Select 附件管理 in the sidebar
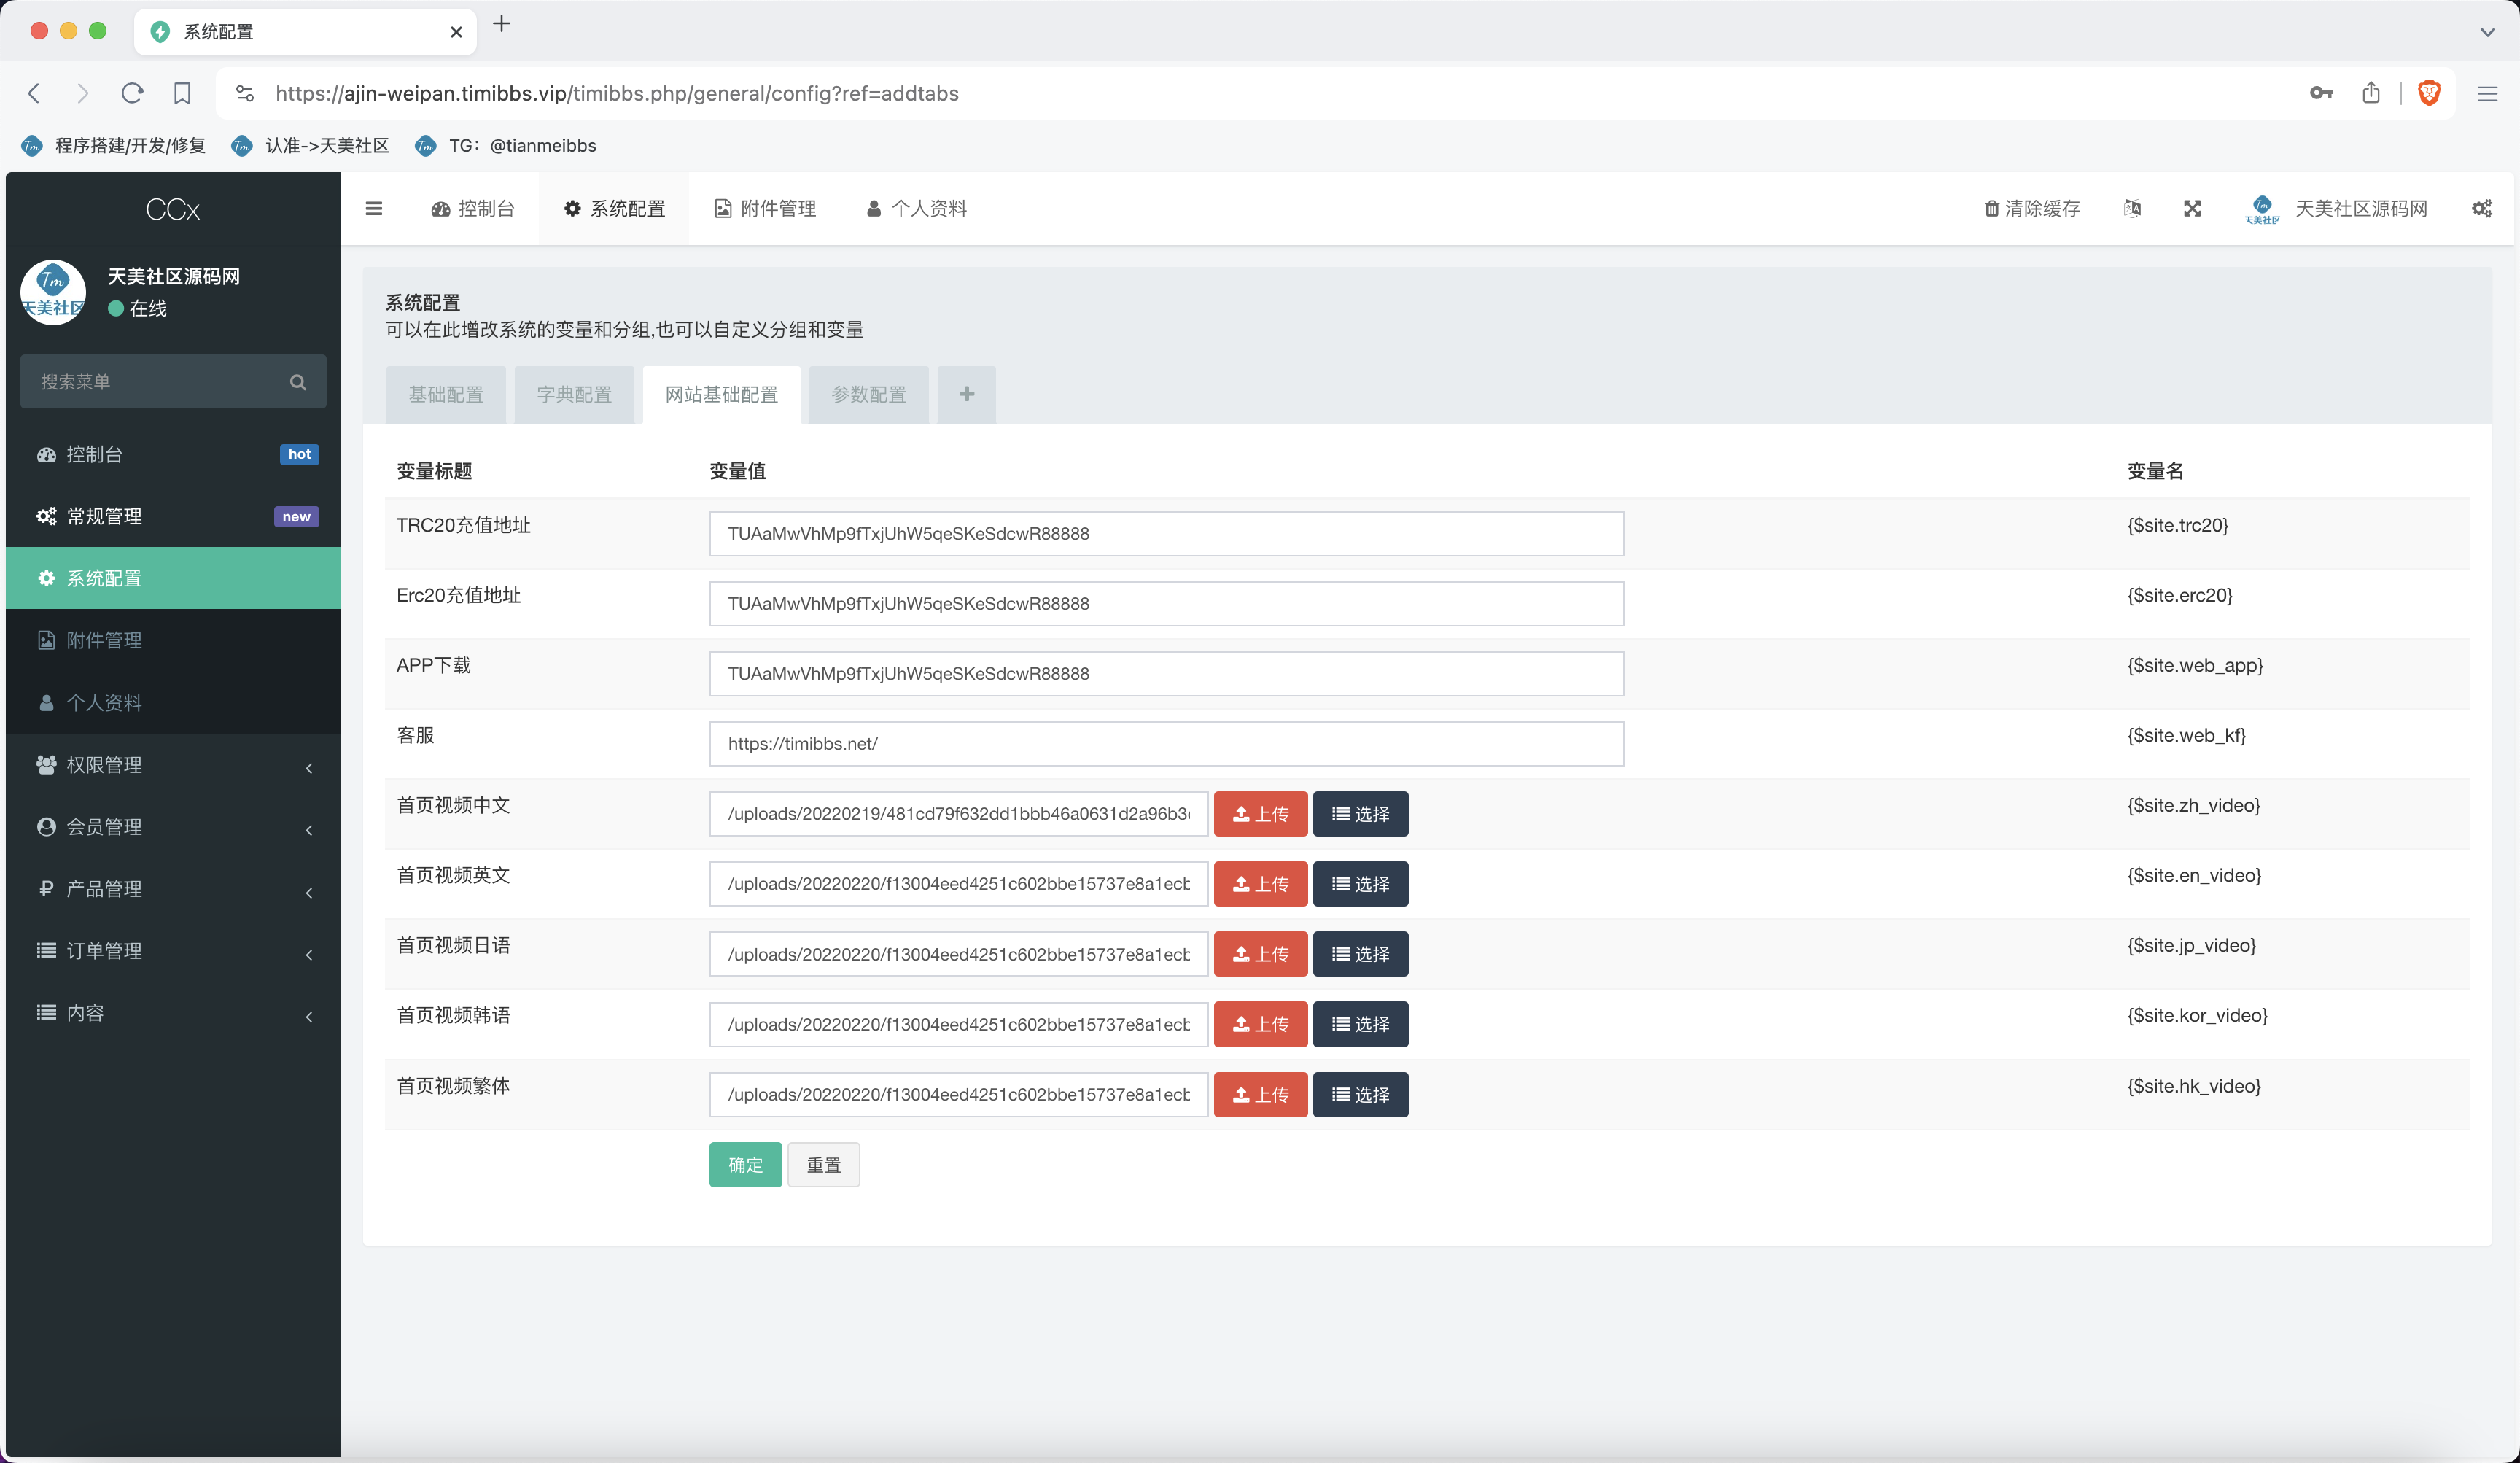Screen dimensions: 2520x1463 tap(173, 640)
